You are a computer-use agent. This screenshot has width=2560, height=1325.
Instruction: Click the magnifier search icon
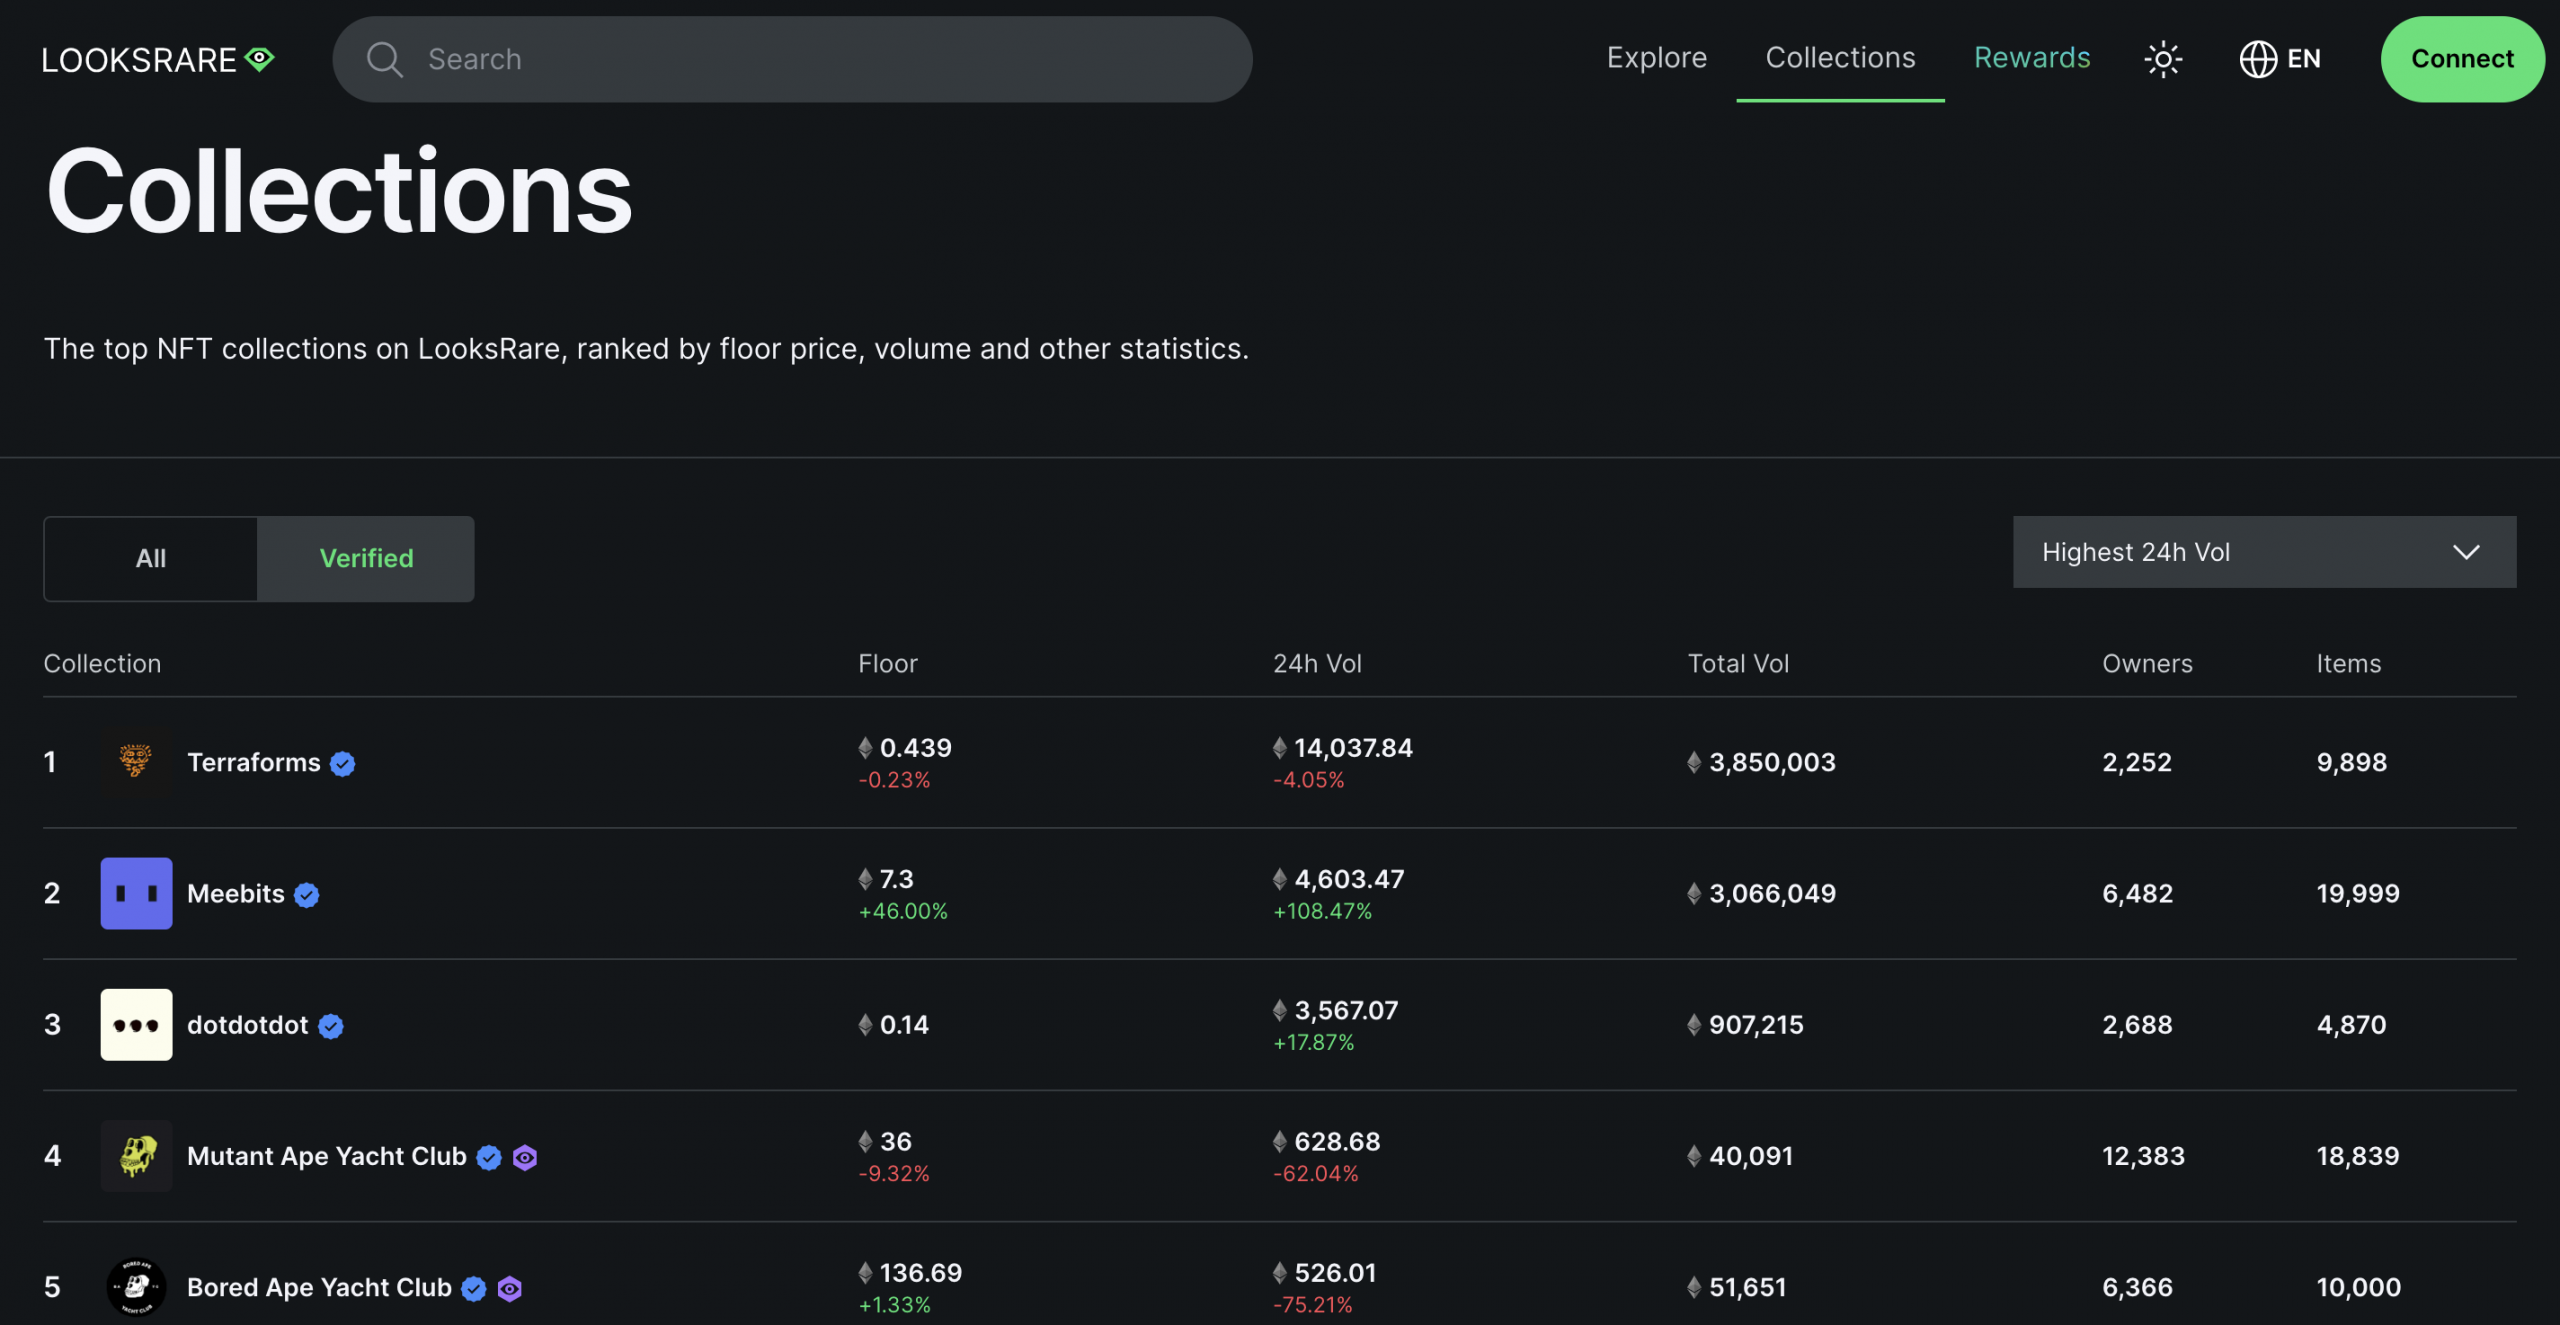384,59
